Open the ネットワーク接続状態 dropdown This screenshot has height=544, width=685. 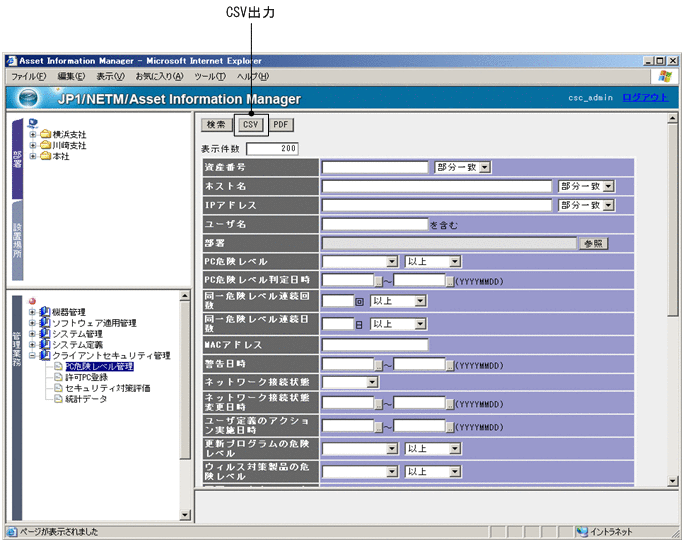pyautogui.click(x=372, y=381)
